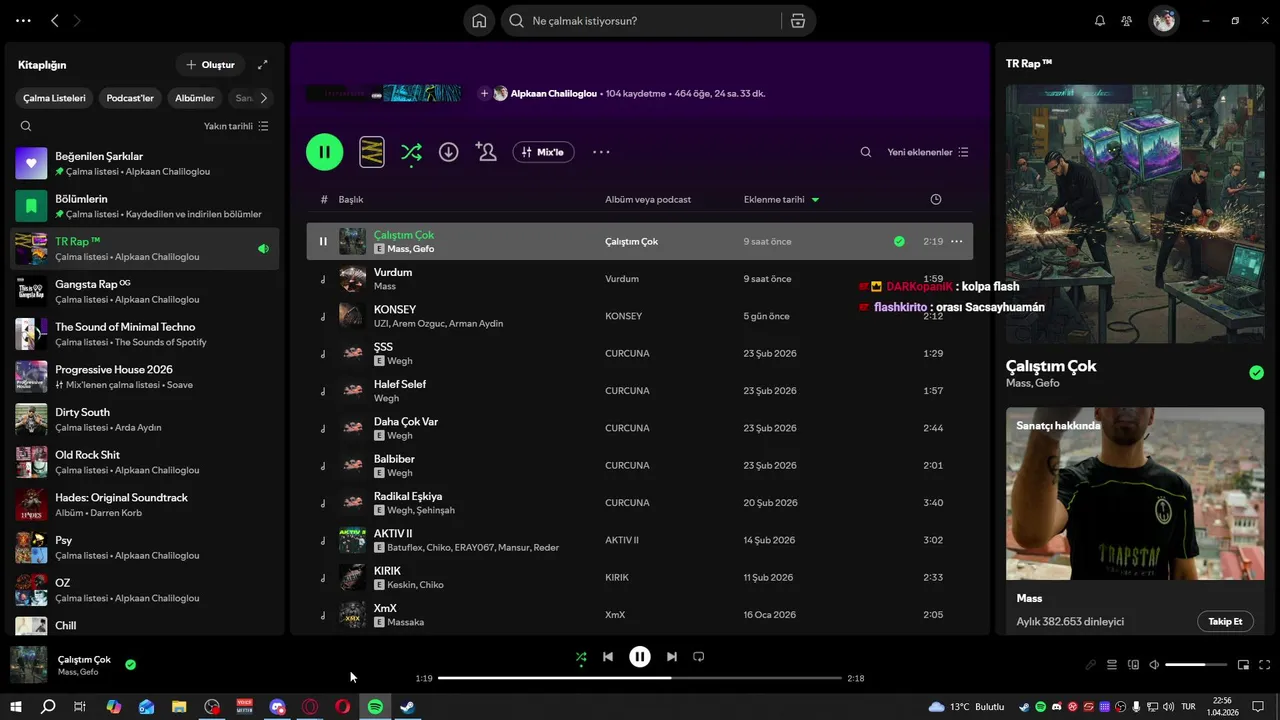Open the Alpkaan Chaliloglou profile link
Image resolution: width=1280 pixels, height=720 pixels.
[554, 93]
